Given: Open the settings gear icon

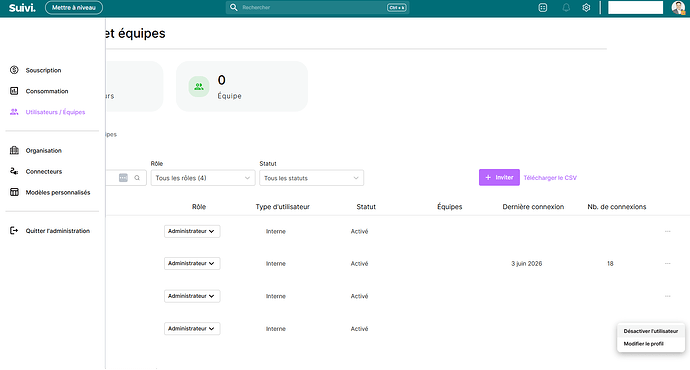Looking at the screenshot, I should (x=586, y=7).
